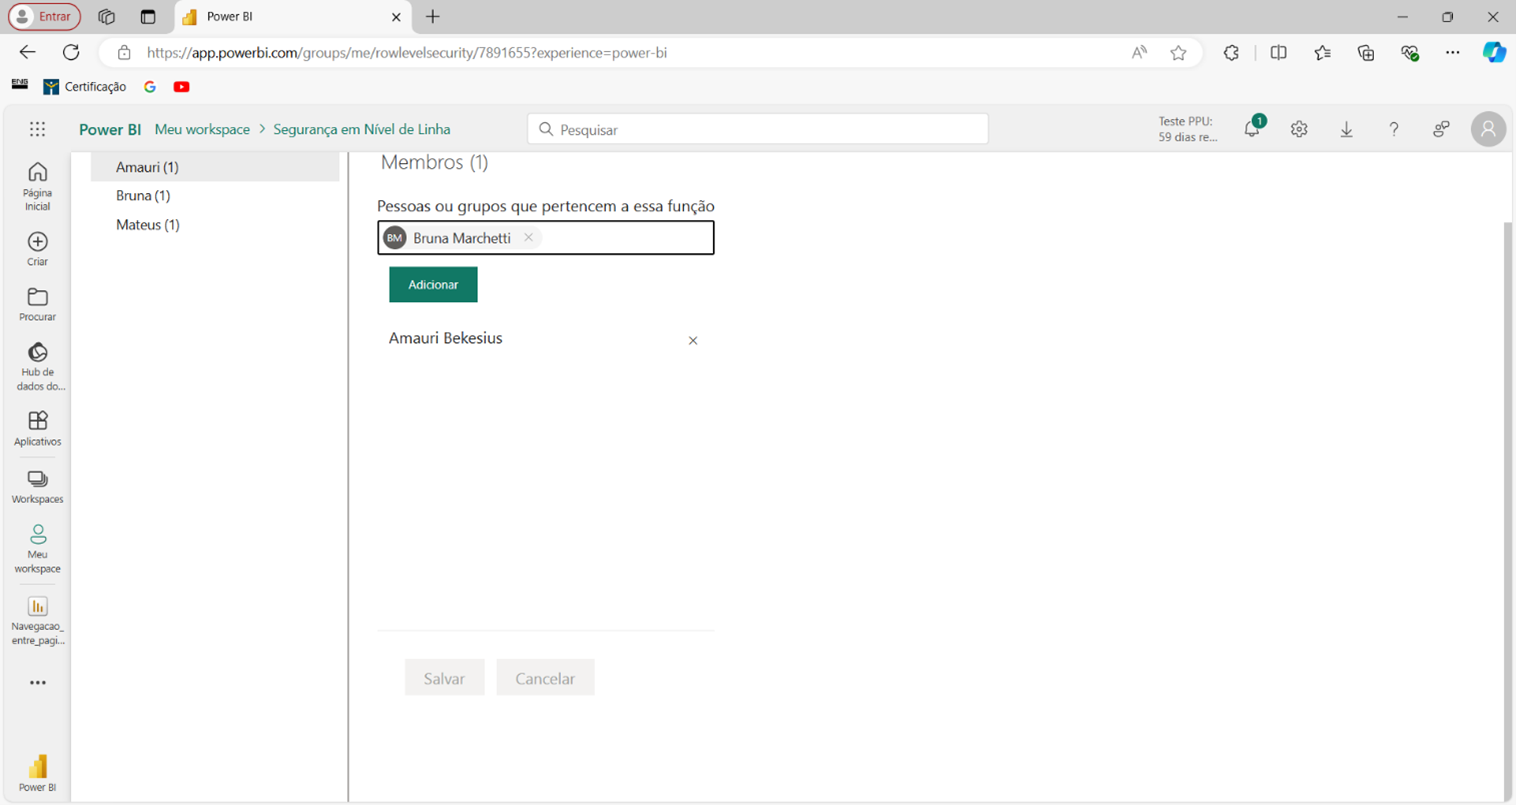Open Aplicativos in the sidebar

click(37, 421)
